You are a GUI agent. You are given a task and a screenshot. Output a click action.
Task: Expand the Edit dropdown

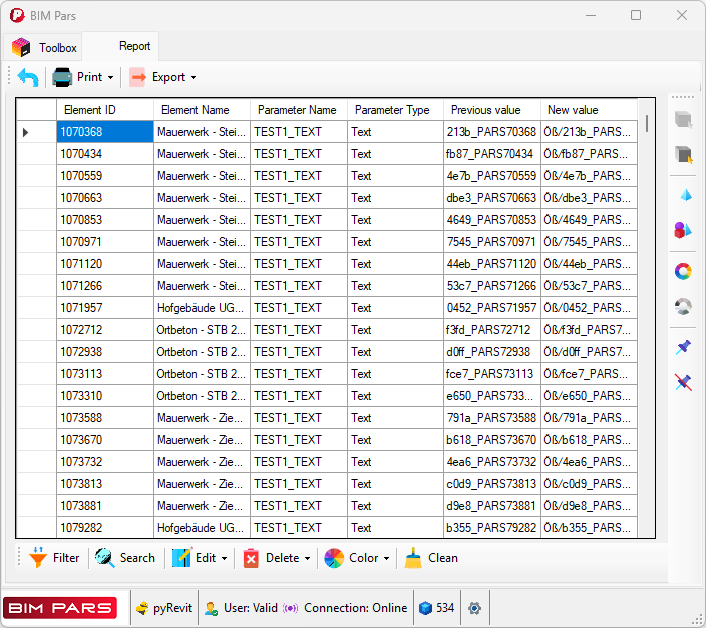[x=200, y=558]
